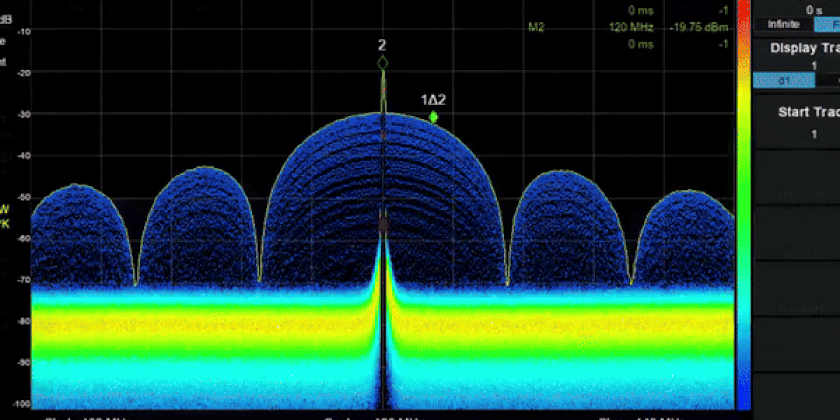The width and height of the screenshot is (840, 420).
Task: Open the Display Trace softkey
Action: [802, 48]
